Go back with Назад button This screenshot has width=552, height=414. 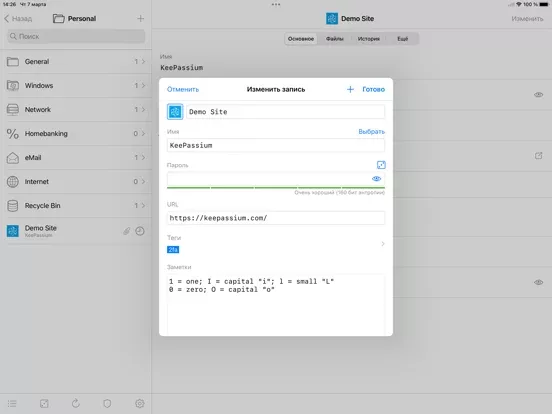18,19
